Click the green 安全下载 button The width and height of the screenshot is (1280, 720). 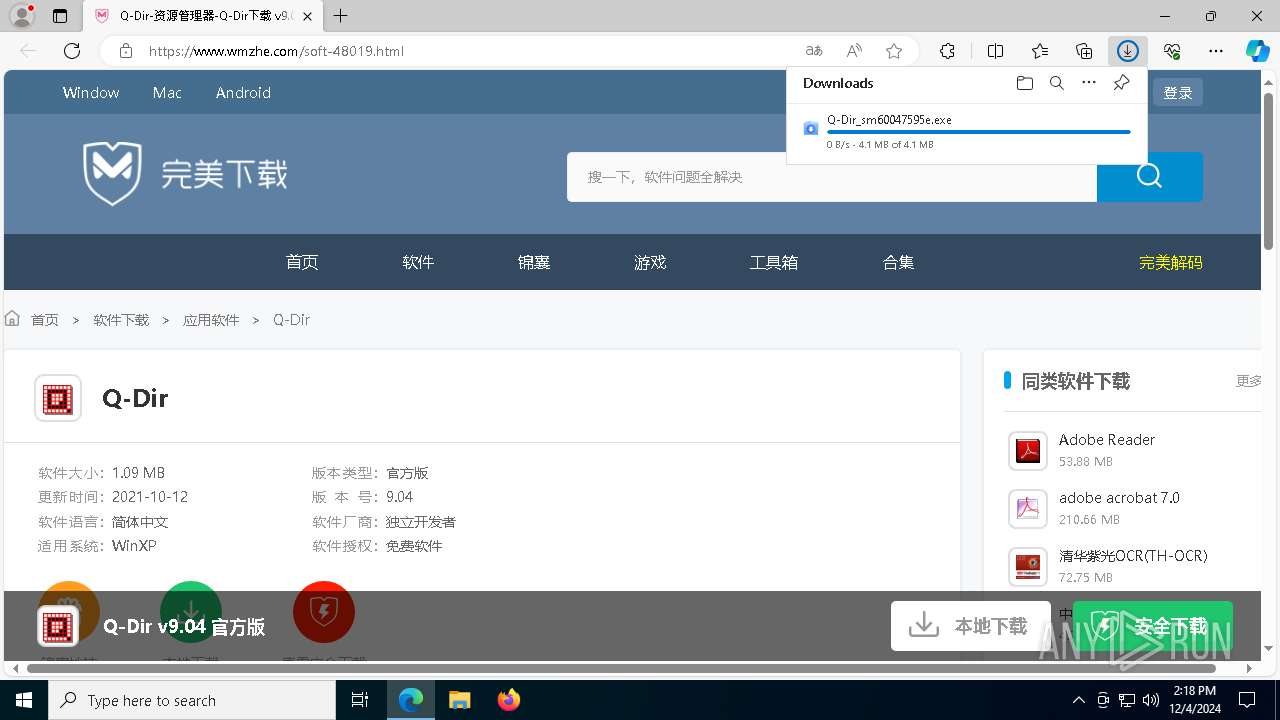tap(1153, 626)
